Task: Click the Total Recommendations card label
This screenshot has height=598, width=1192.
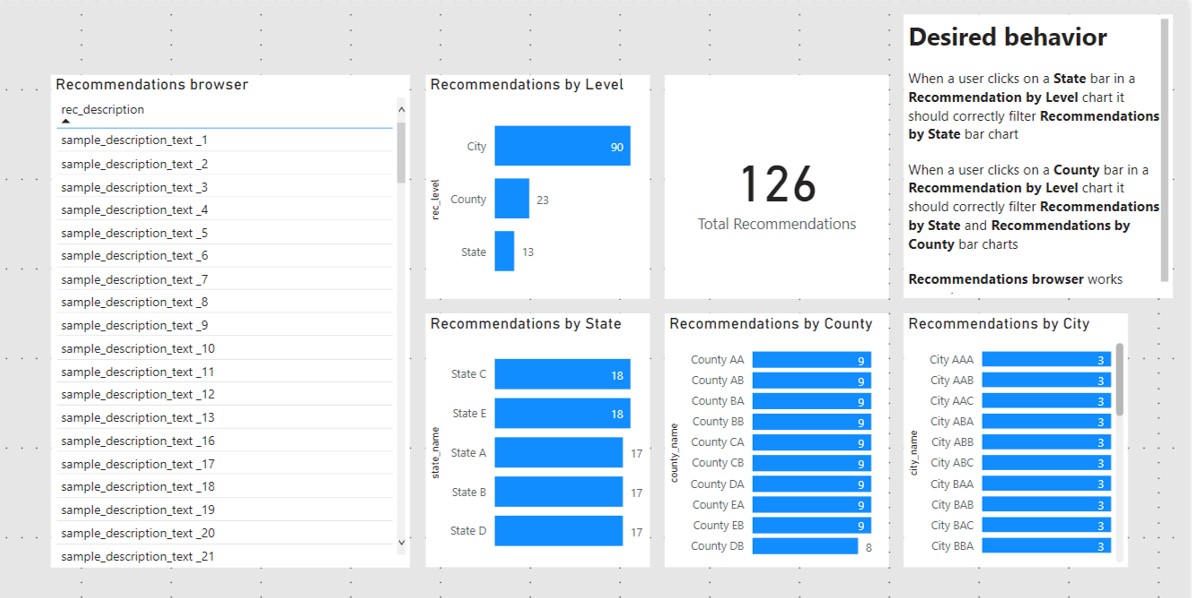Action: (777, 224)
